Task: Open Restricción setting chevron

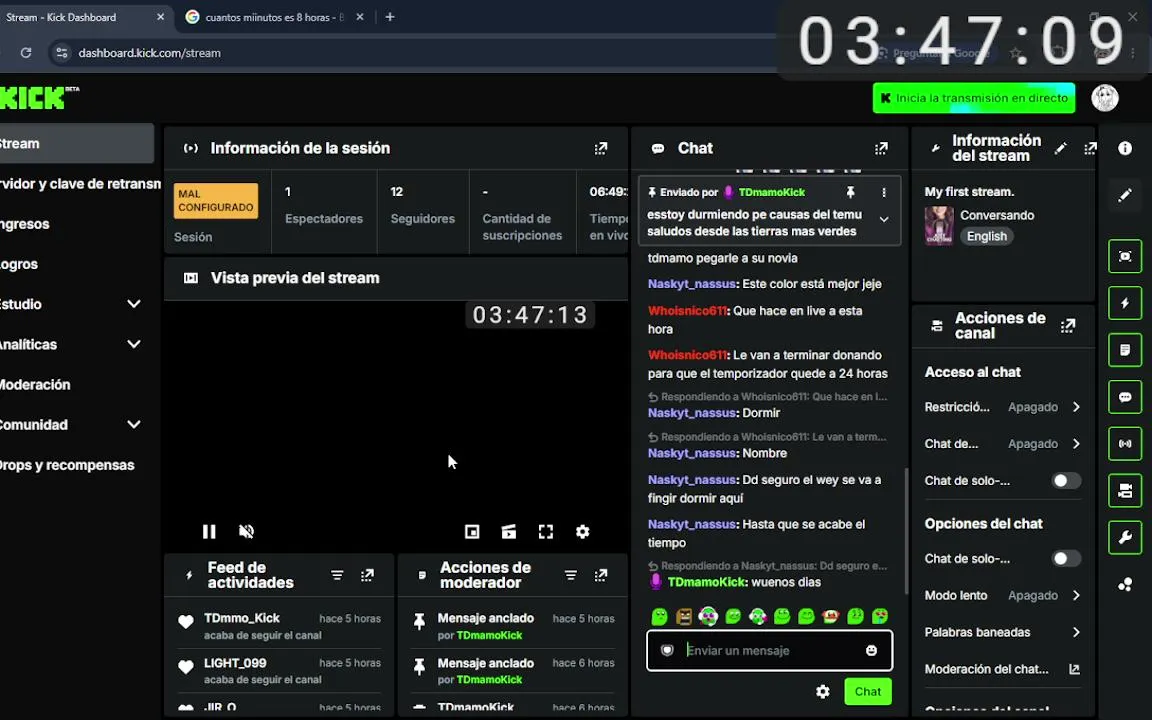Action: point(1076,407)
